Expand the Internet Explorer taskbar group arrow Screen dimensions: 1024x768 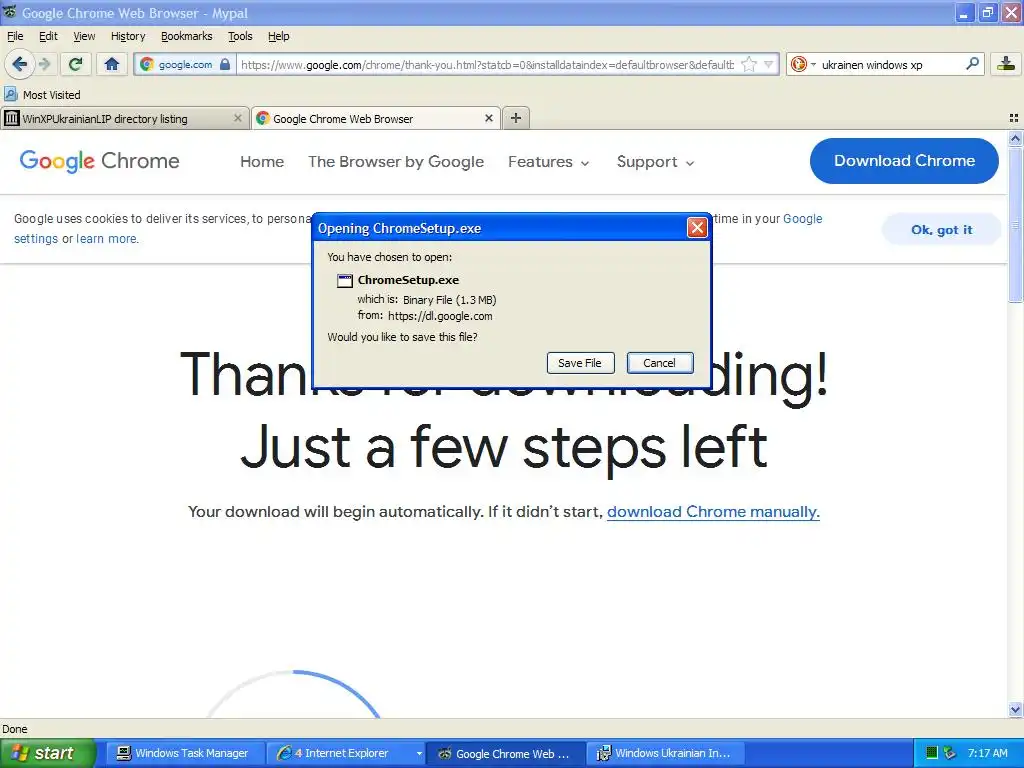click(x=419, y=753)
